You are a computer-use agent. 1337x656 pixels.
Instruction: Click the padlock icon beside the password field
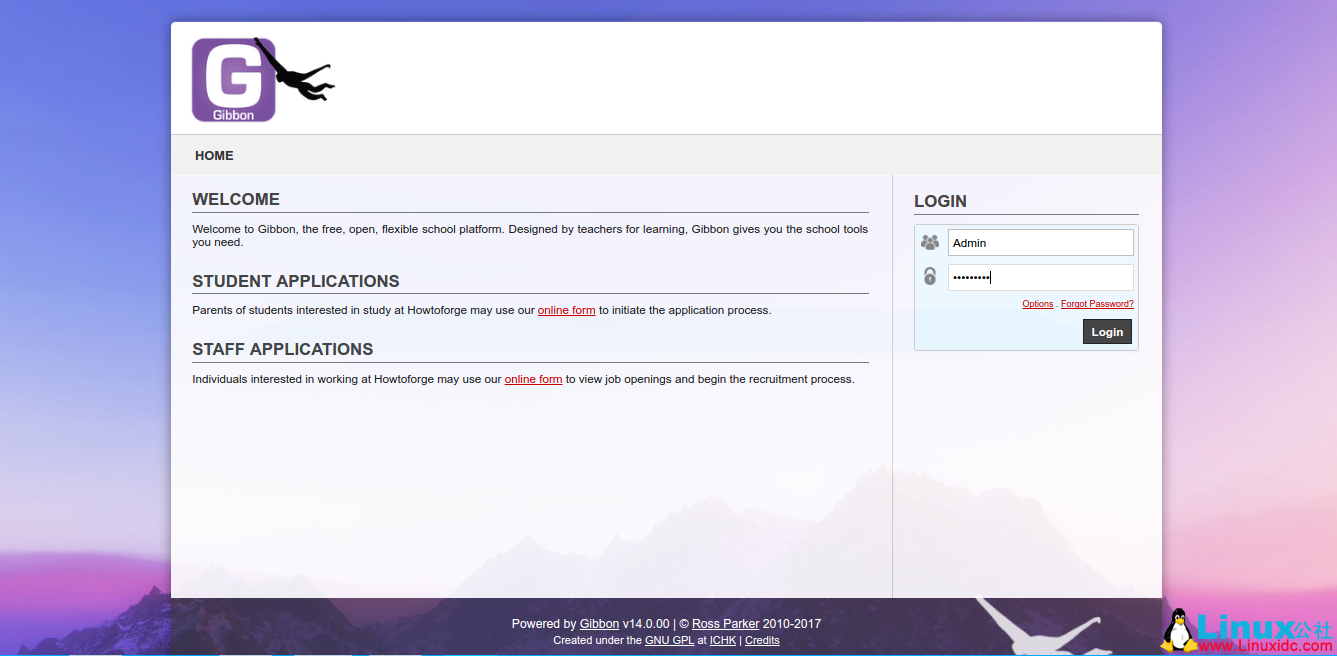pyautogui.click(x=929, y=276)
